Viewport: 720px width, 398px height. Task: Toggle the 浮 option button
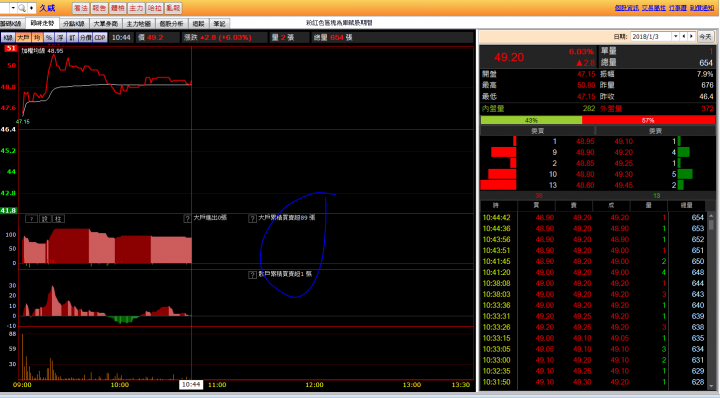click(60, 38)
